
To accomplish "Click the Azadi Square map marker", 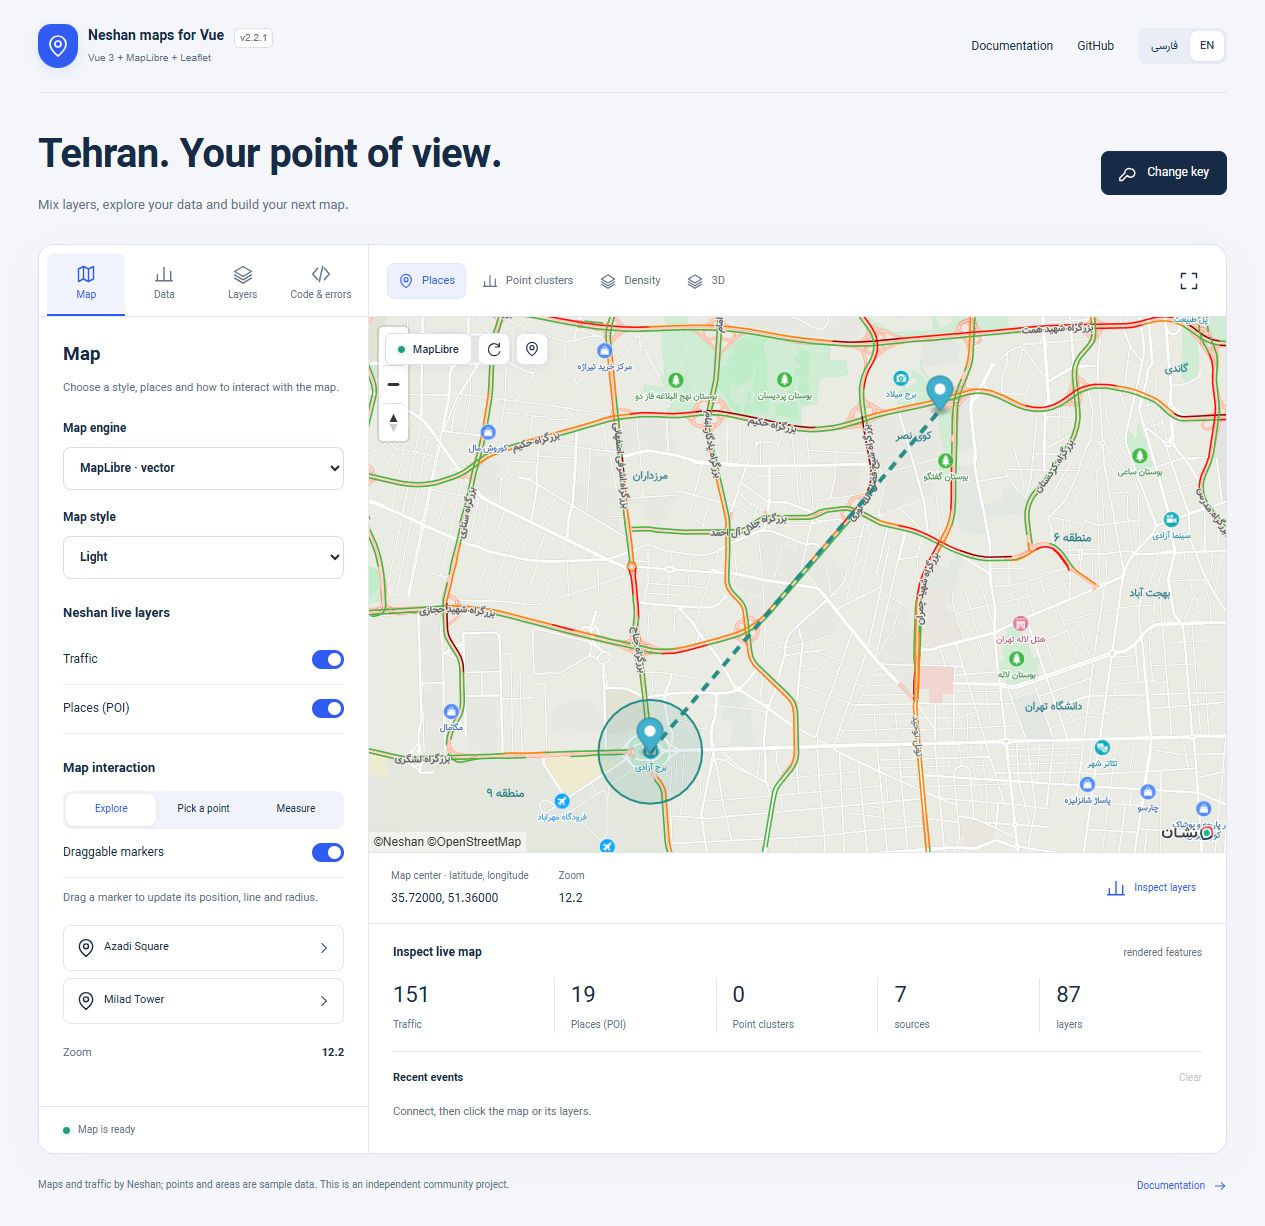I will pyautogui.click(x=650, y=737).
